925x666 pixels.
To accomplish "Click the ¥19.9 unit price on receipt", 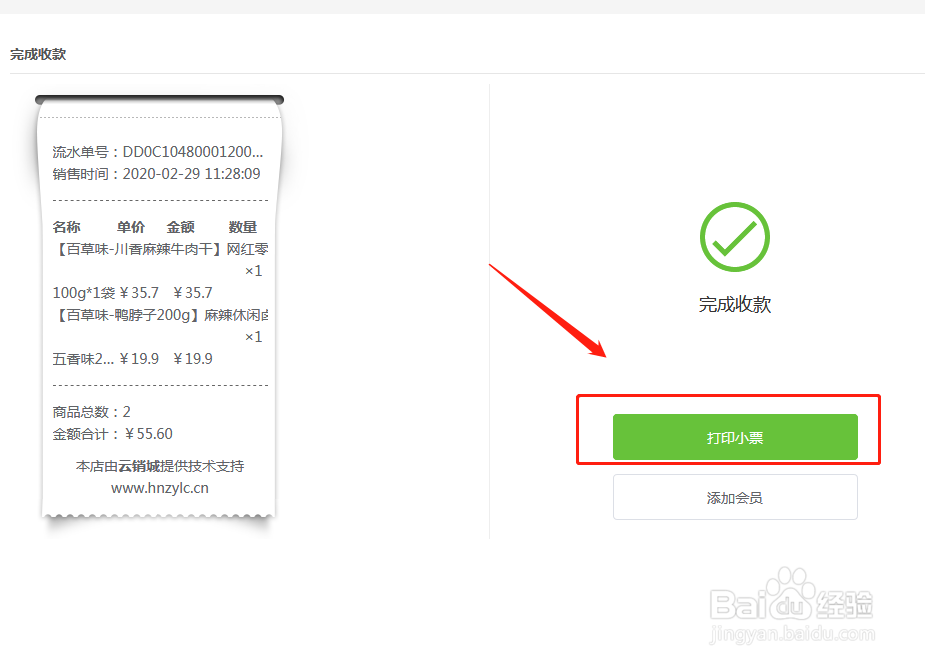I will [139, 359].
